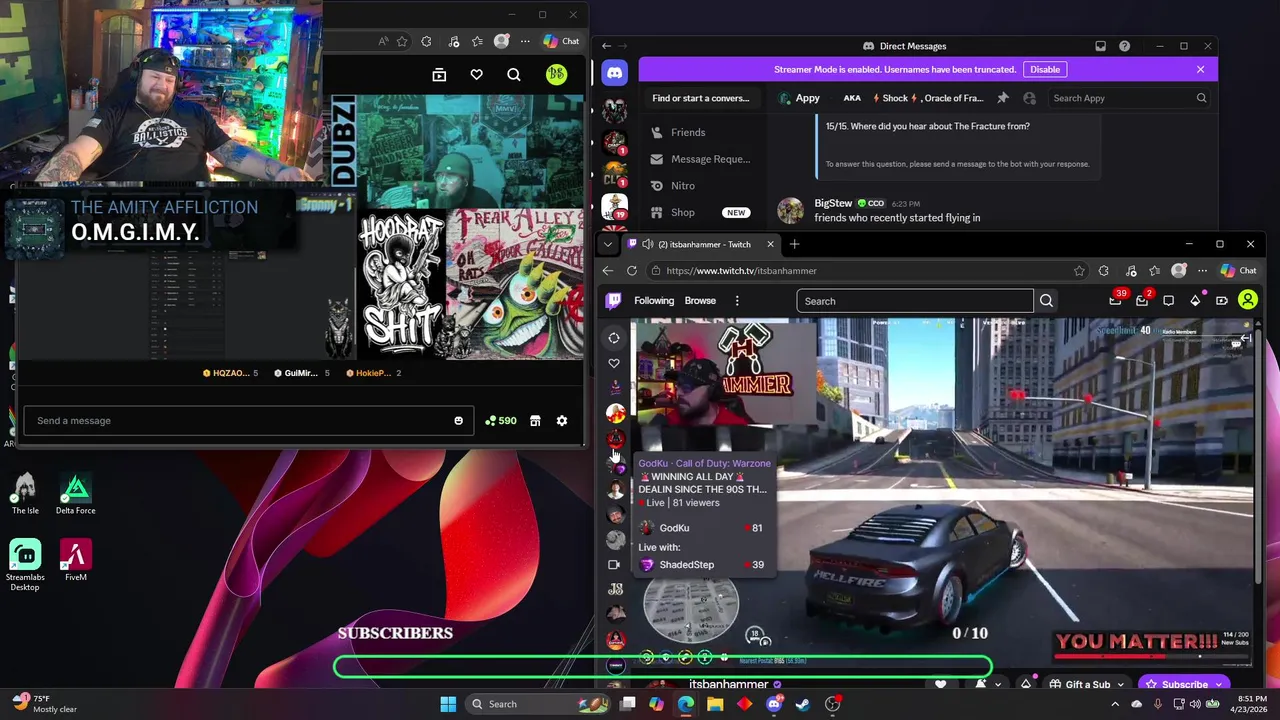Open Steam from the taskbar
1280x720 pixels.
pos(803,704)
